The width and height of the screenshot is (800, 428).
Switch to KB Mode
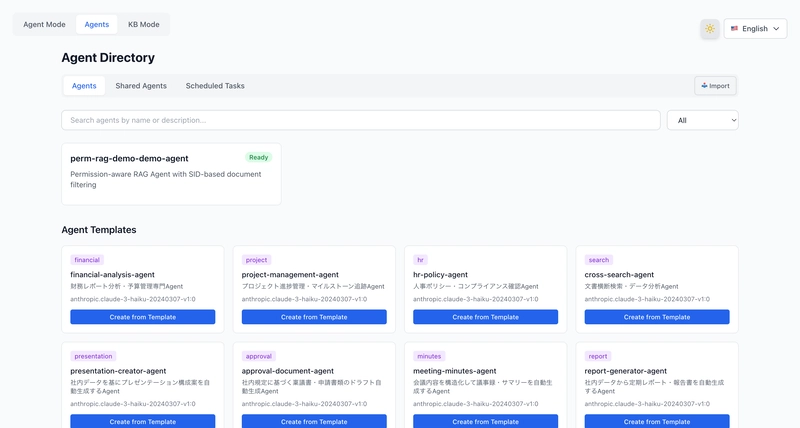coord(143,24)
